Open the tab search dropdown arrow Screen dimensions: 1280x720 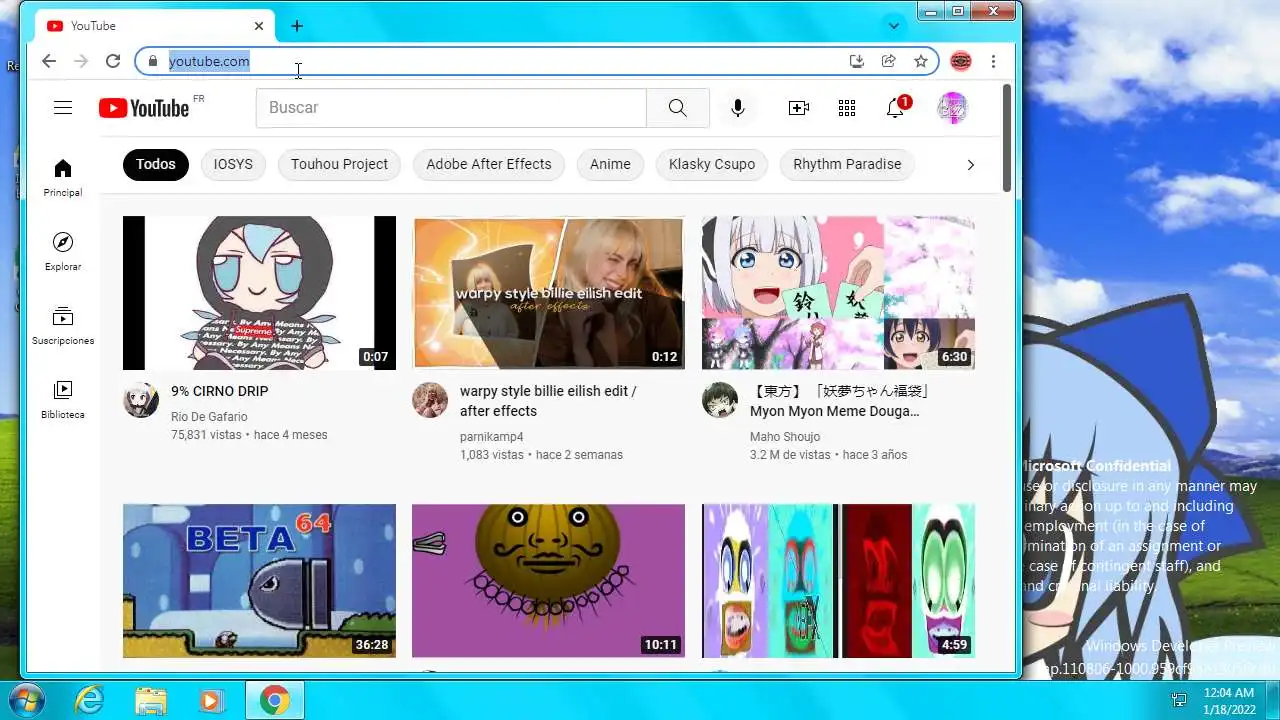point(894,25)
